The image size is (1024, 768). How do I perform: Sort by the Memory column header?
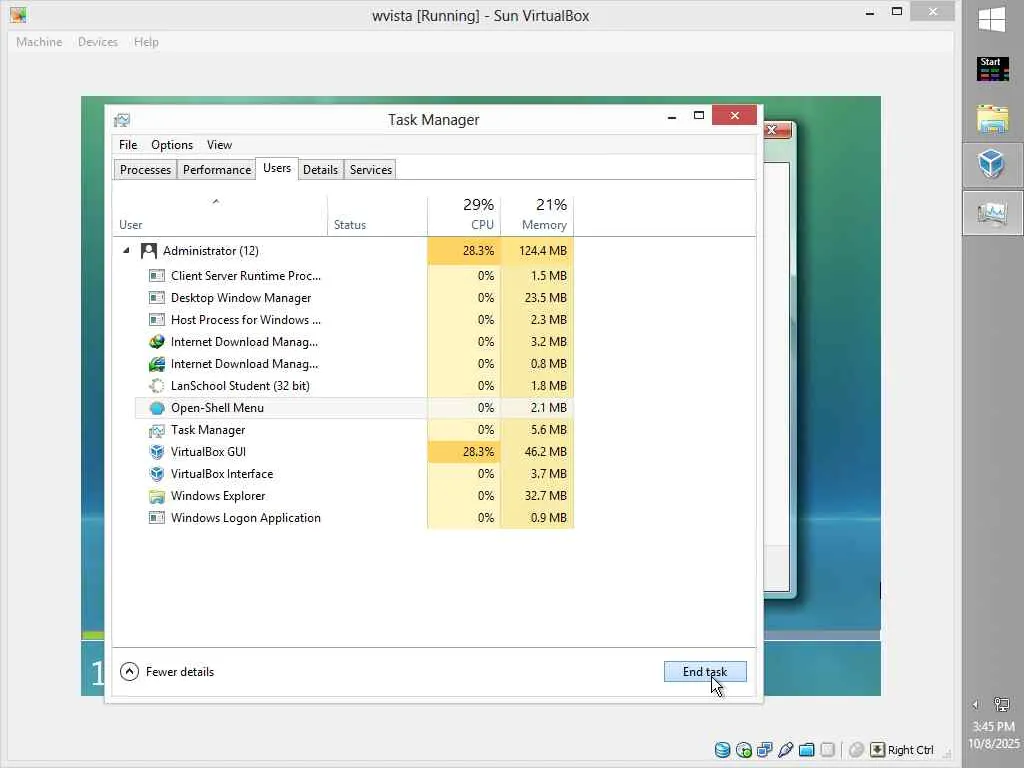tap(537, 216)
